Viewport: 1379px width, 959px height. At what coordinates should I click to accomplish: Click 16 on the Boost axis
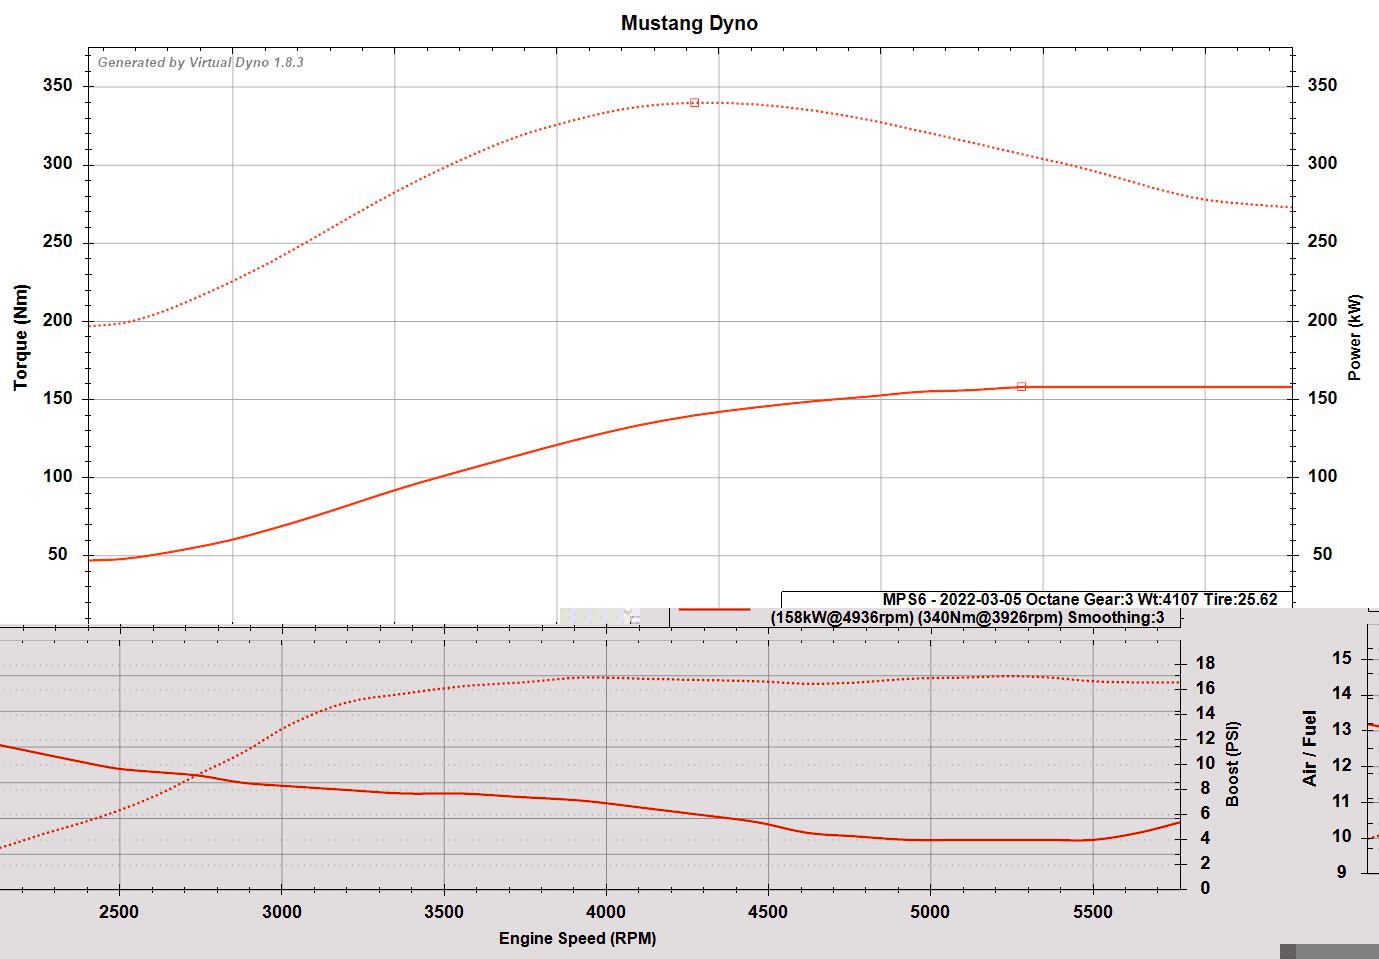(1206, 688)
